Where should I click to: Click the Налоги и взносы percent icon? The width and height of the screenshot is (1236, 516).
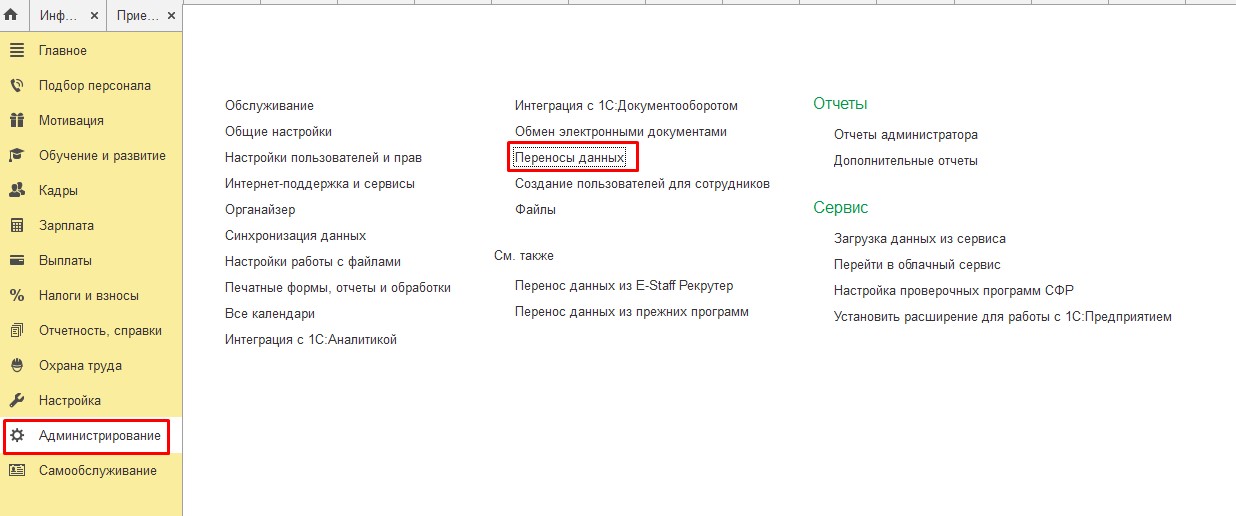coord(17,296)
